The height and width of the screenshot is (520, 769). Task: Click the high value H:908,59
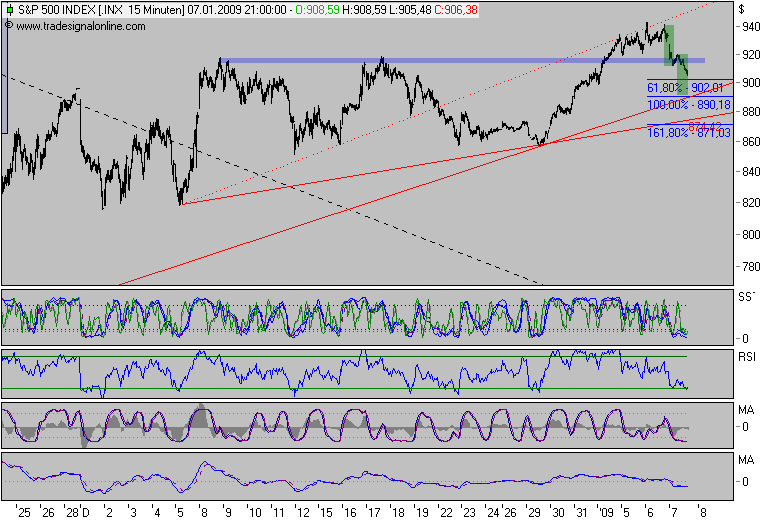coord(364,10)
